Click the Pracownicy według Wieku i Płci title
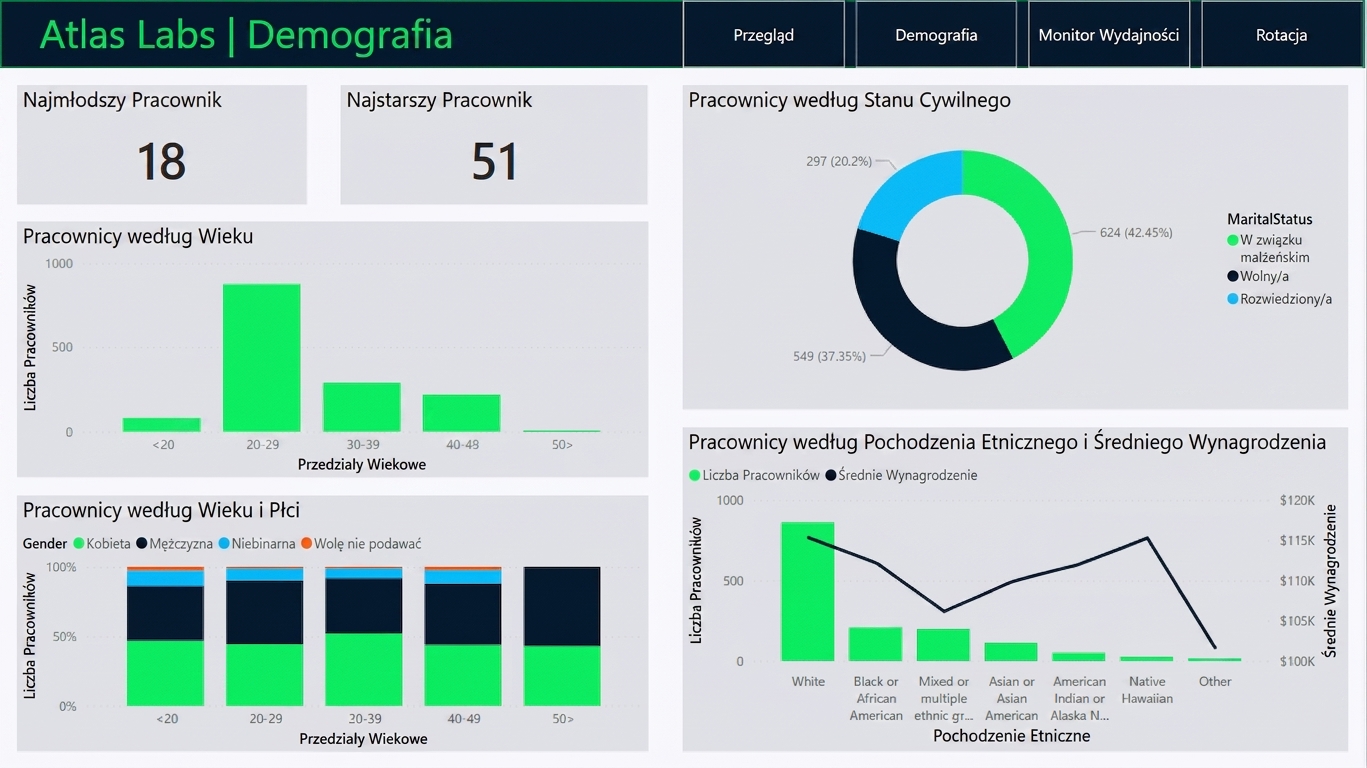 [x=161, y=510]
